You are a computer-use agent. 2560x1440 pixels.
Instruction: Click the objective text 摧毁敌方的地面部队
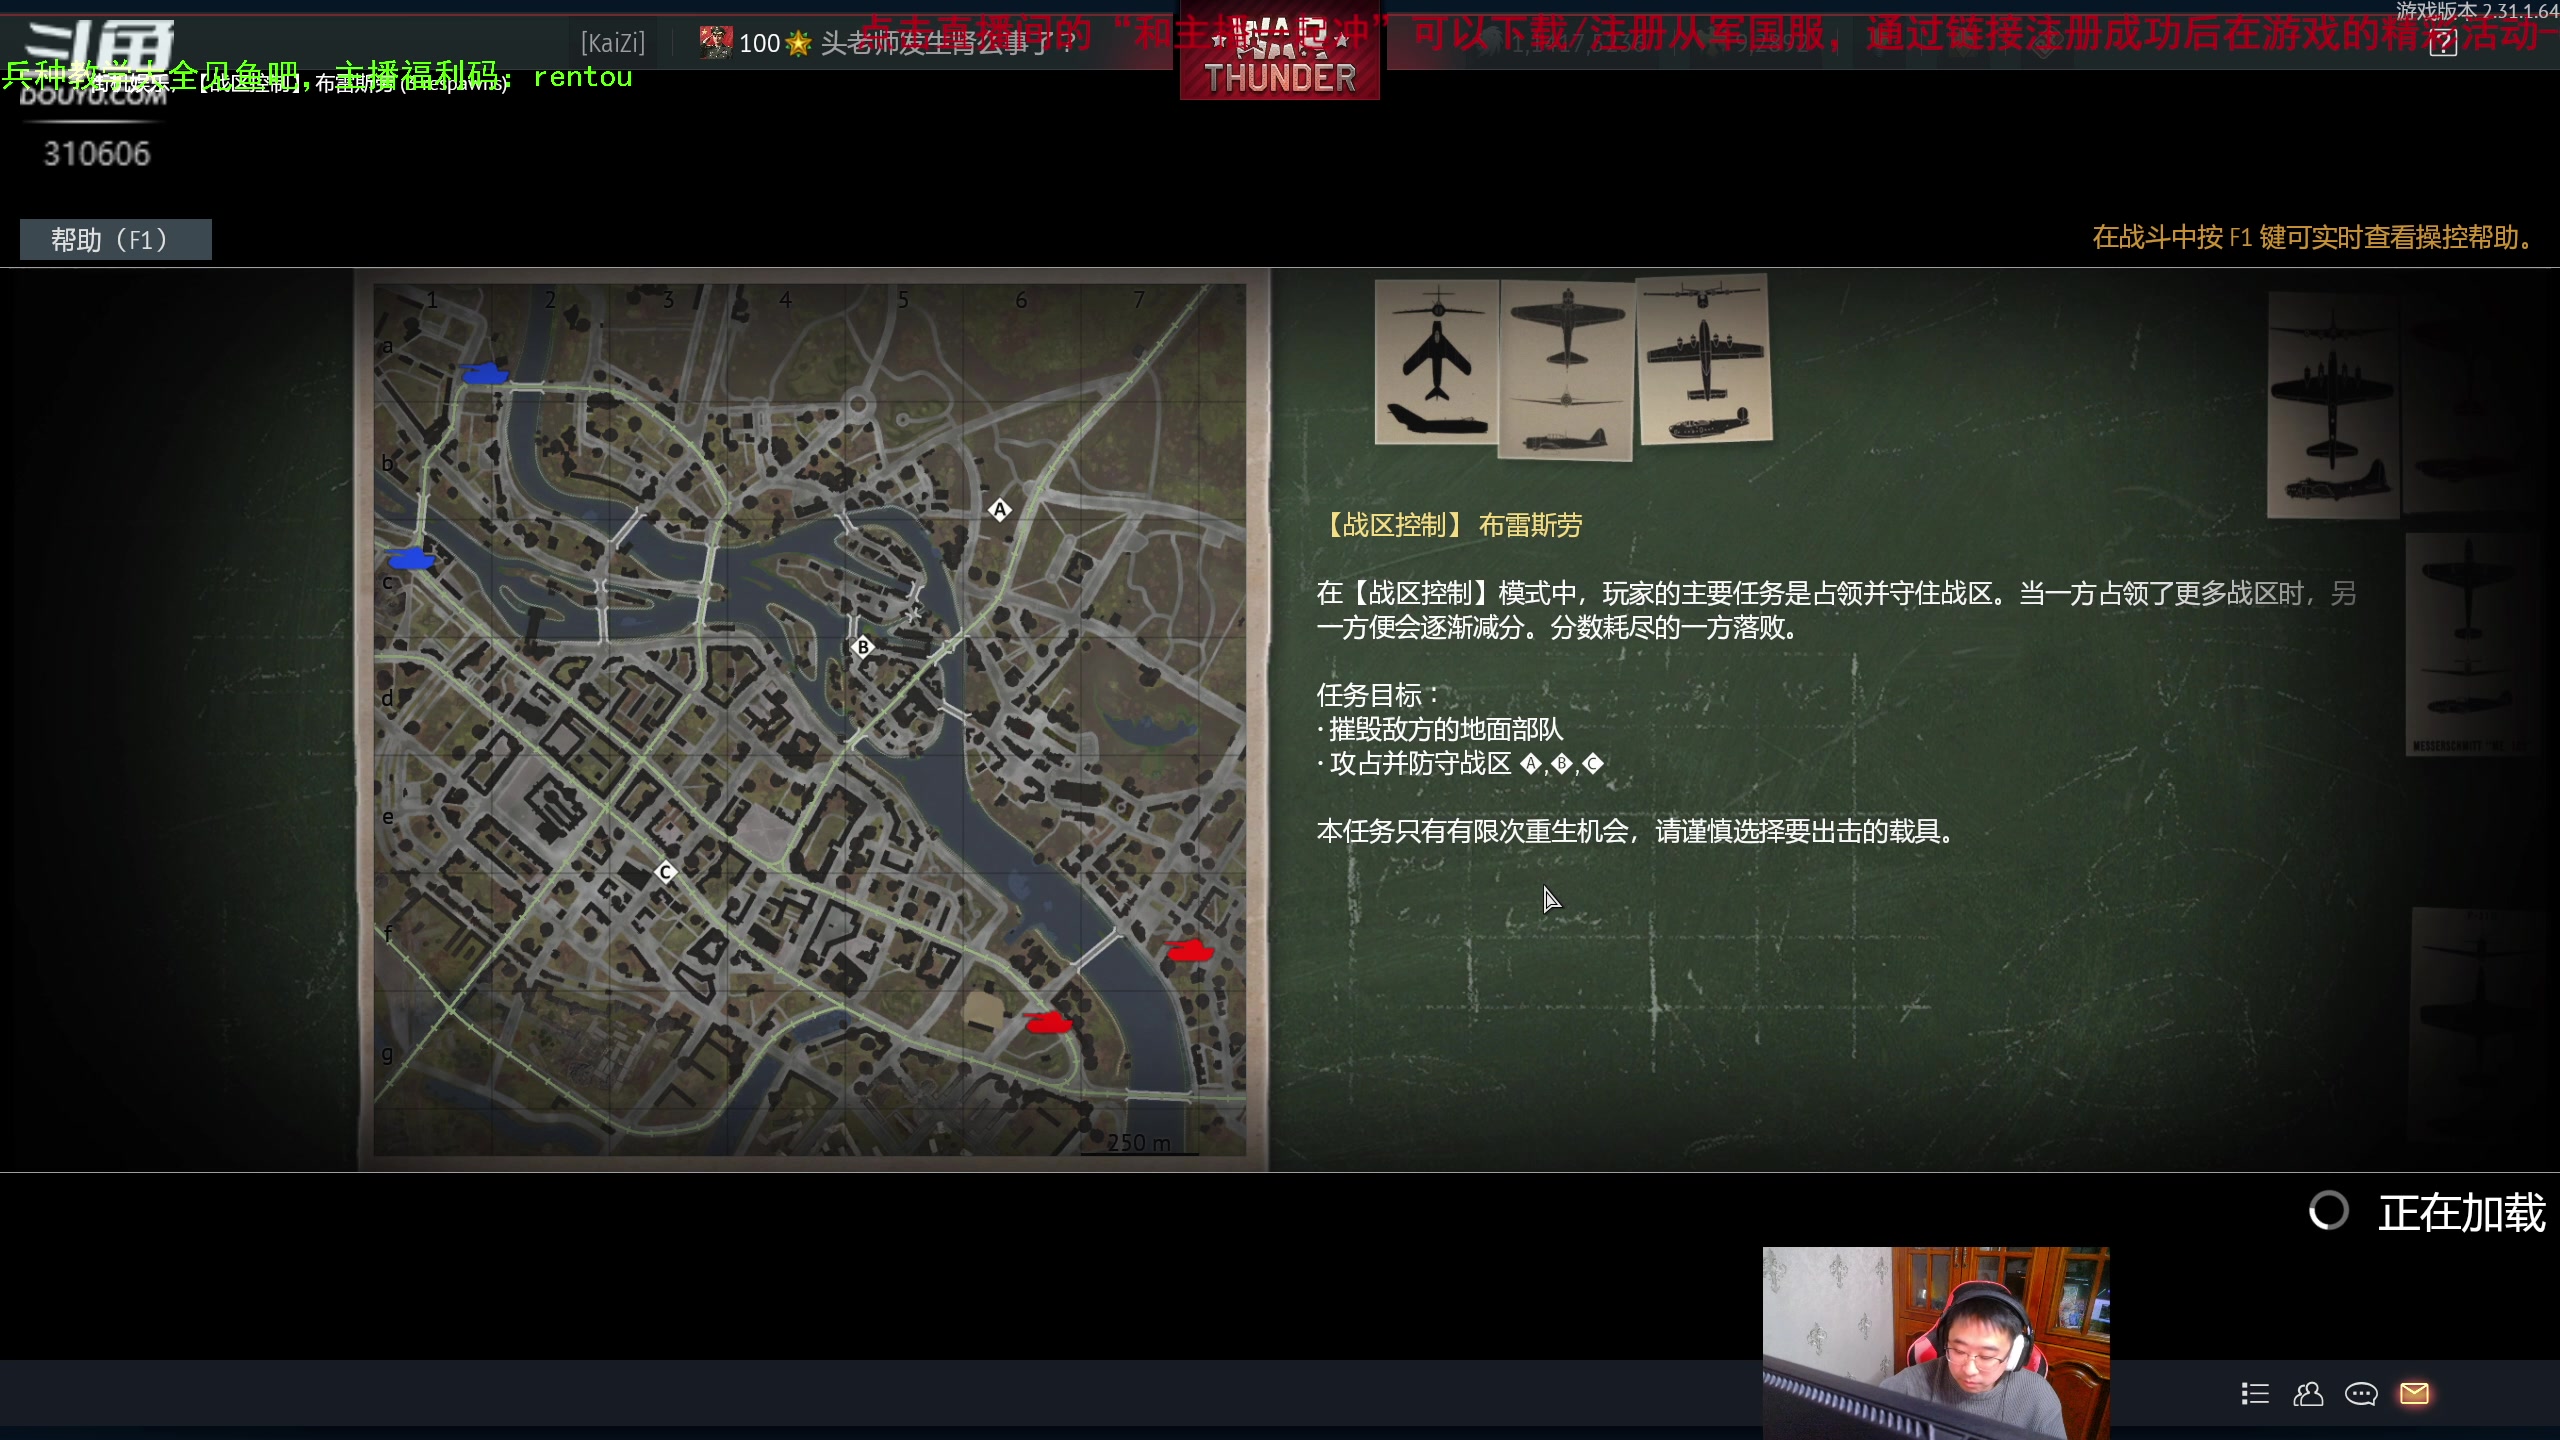tap(1445, 729)
